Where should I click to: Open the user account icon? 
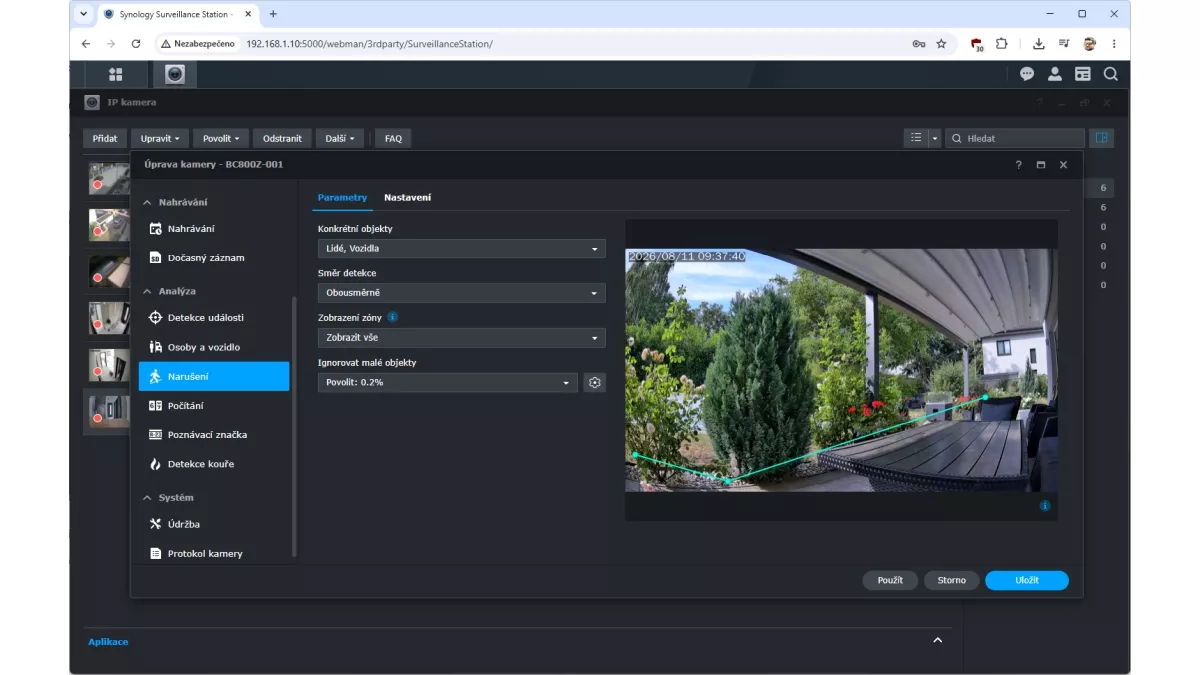(1055, 74)
